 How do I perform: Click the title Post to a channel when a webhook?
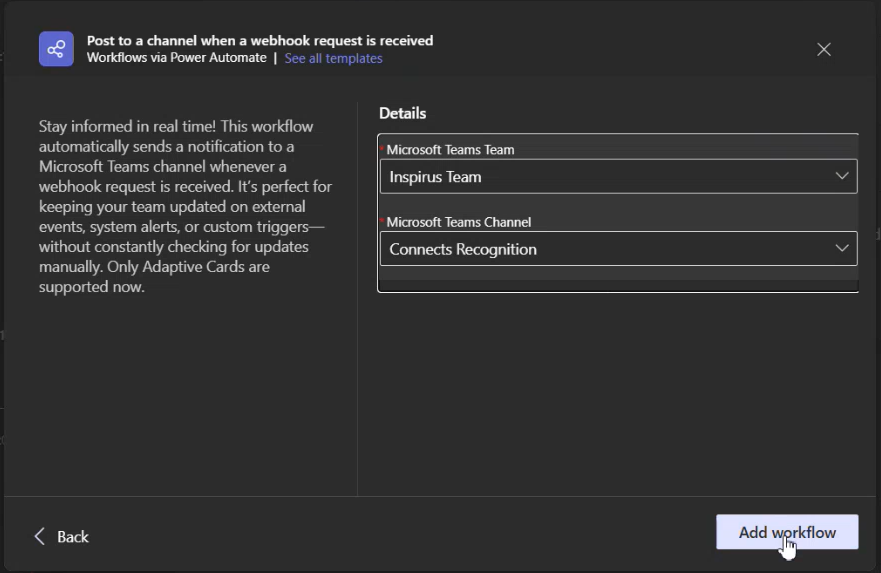click(x=260, y=40)
